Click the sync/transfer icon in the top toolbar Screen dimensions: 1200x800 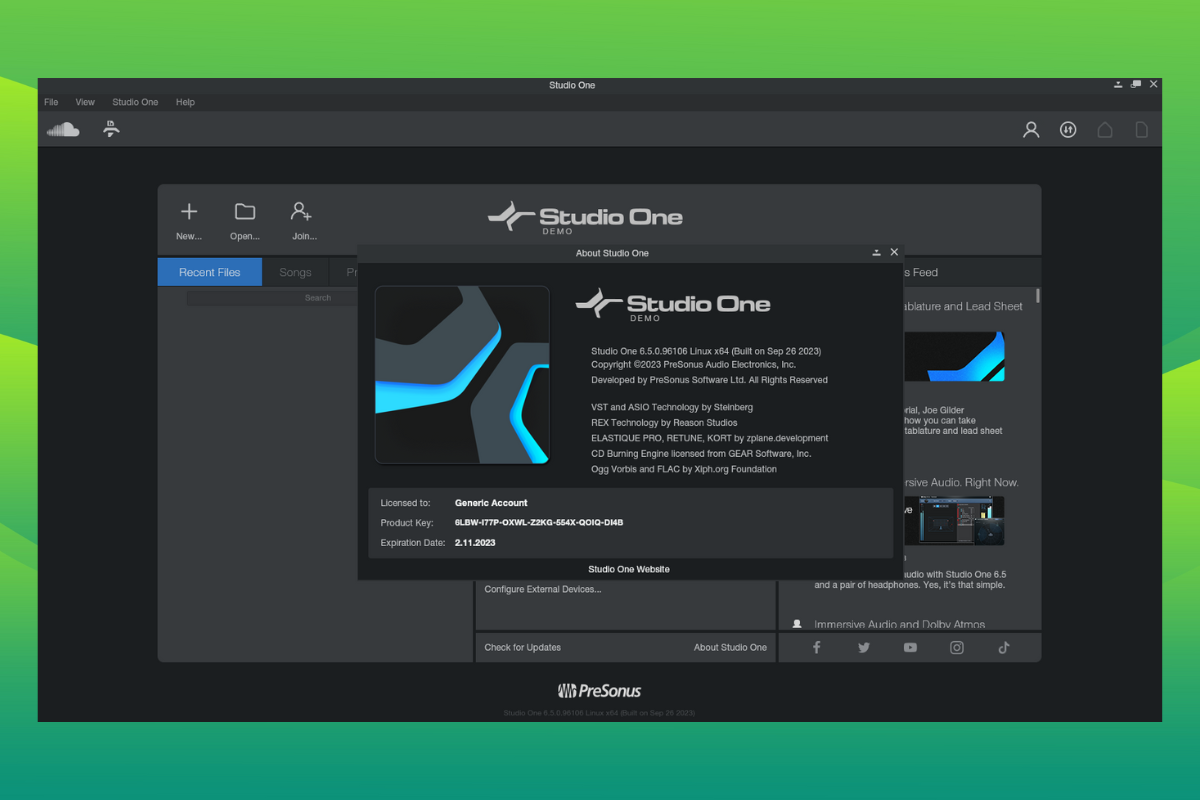1068,129
